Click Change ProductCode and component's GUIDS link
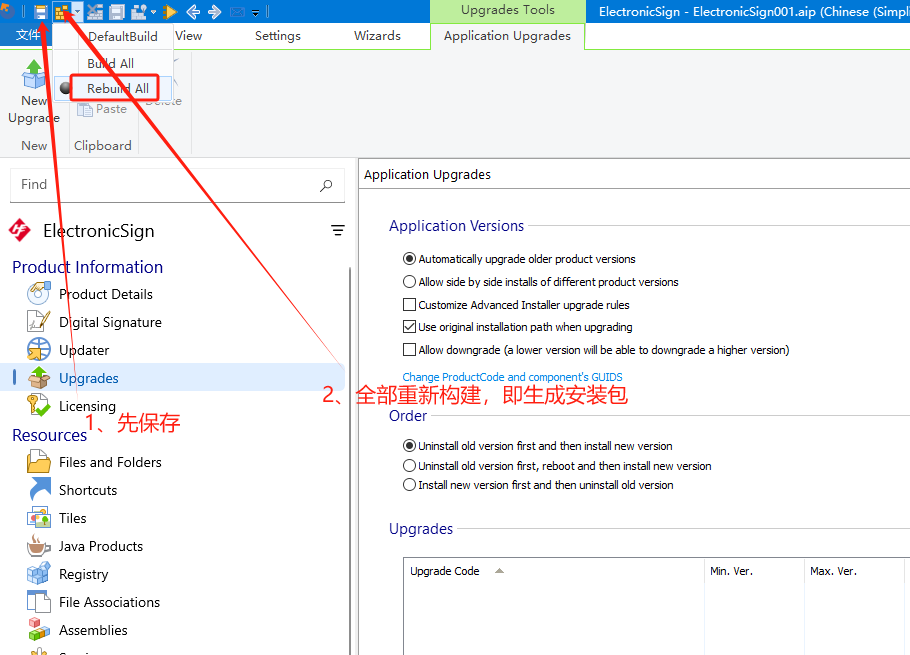 [x=512, y=377]
